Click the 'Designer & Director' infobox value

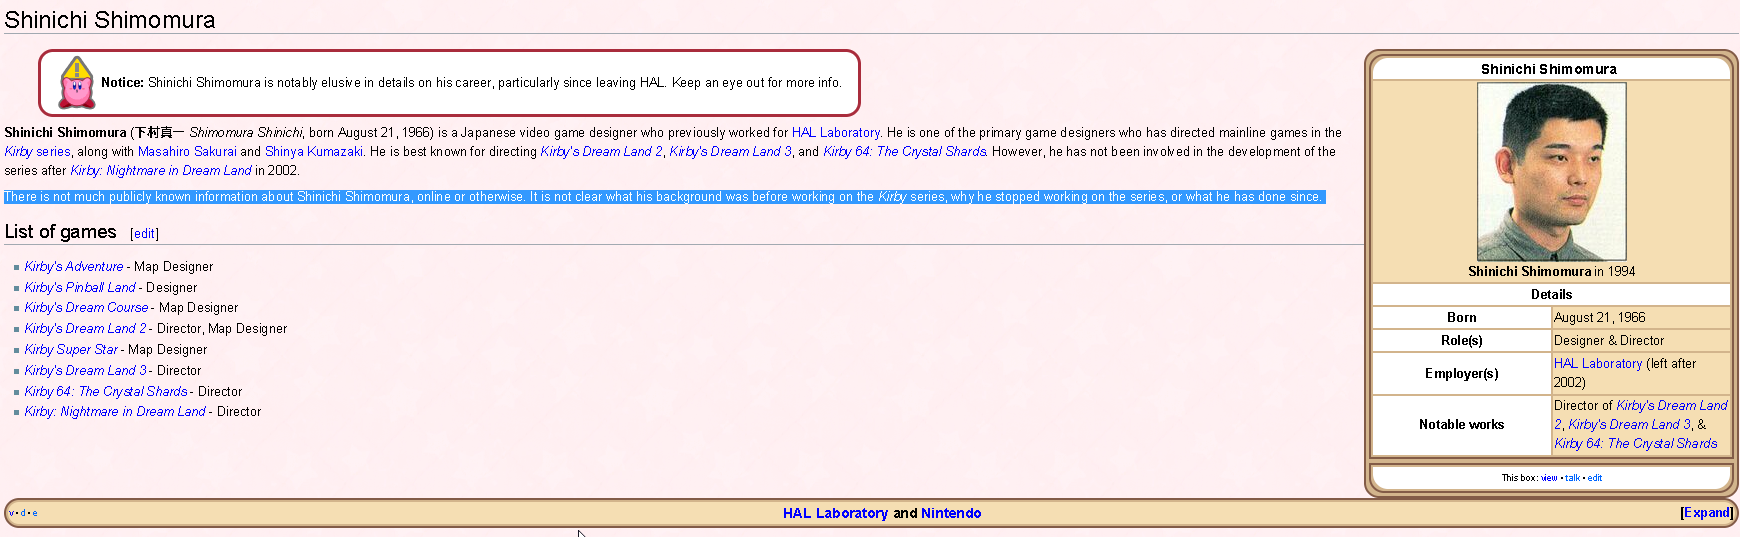click(x=1609, y=340)
